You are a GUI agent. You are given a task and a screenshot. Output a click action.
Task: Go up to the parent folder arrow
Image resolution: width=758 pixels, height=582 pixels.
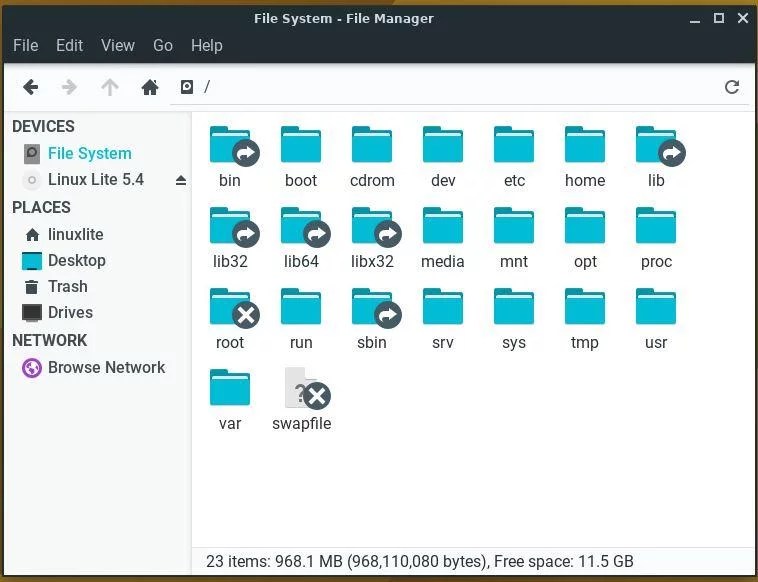click(110, 87)
